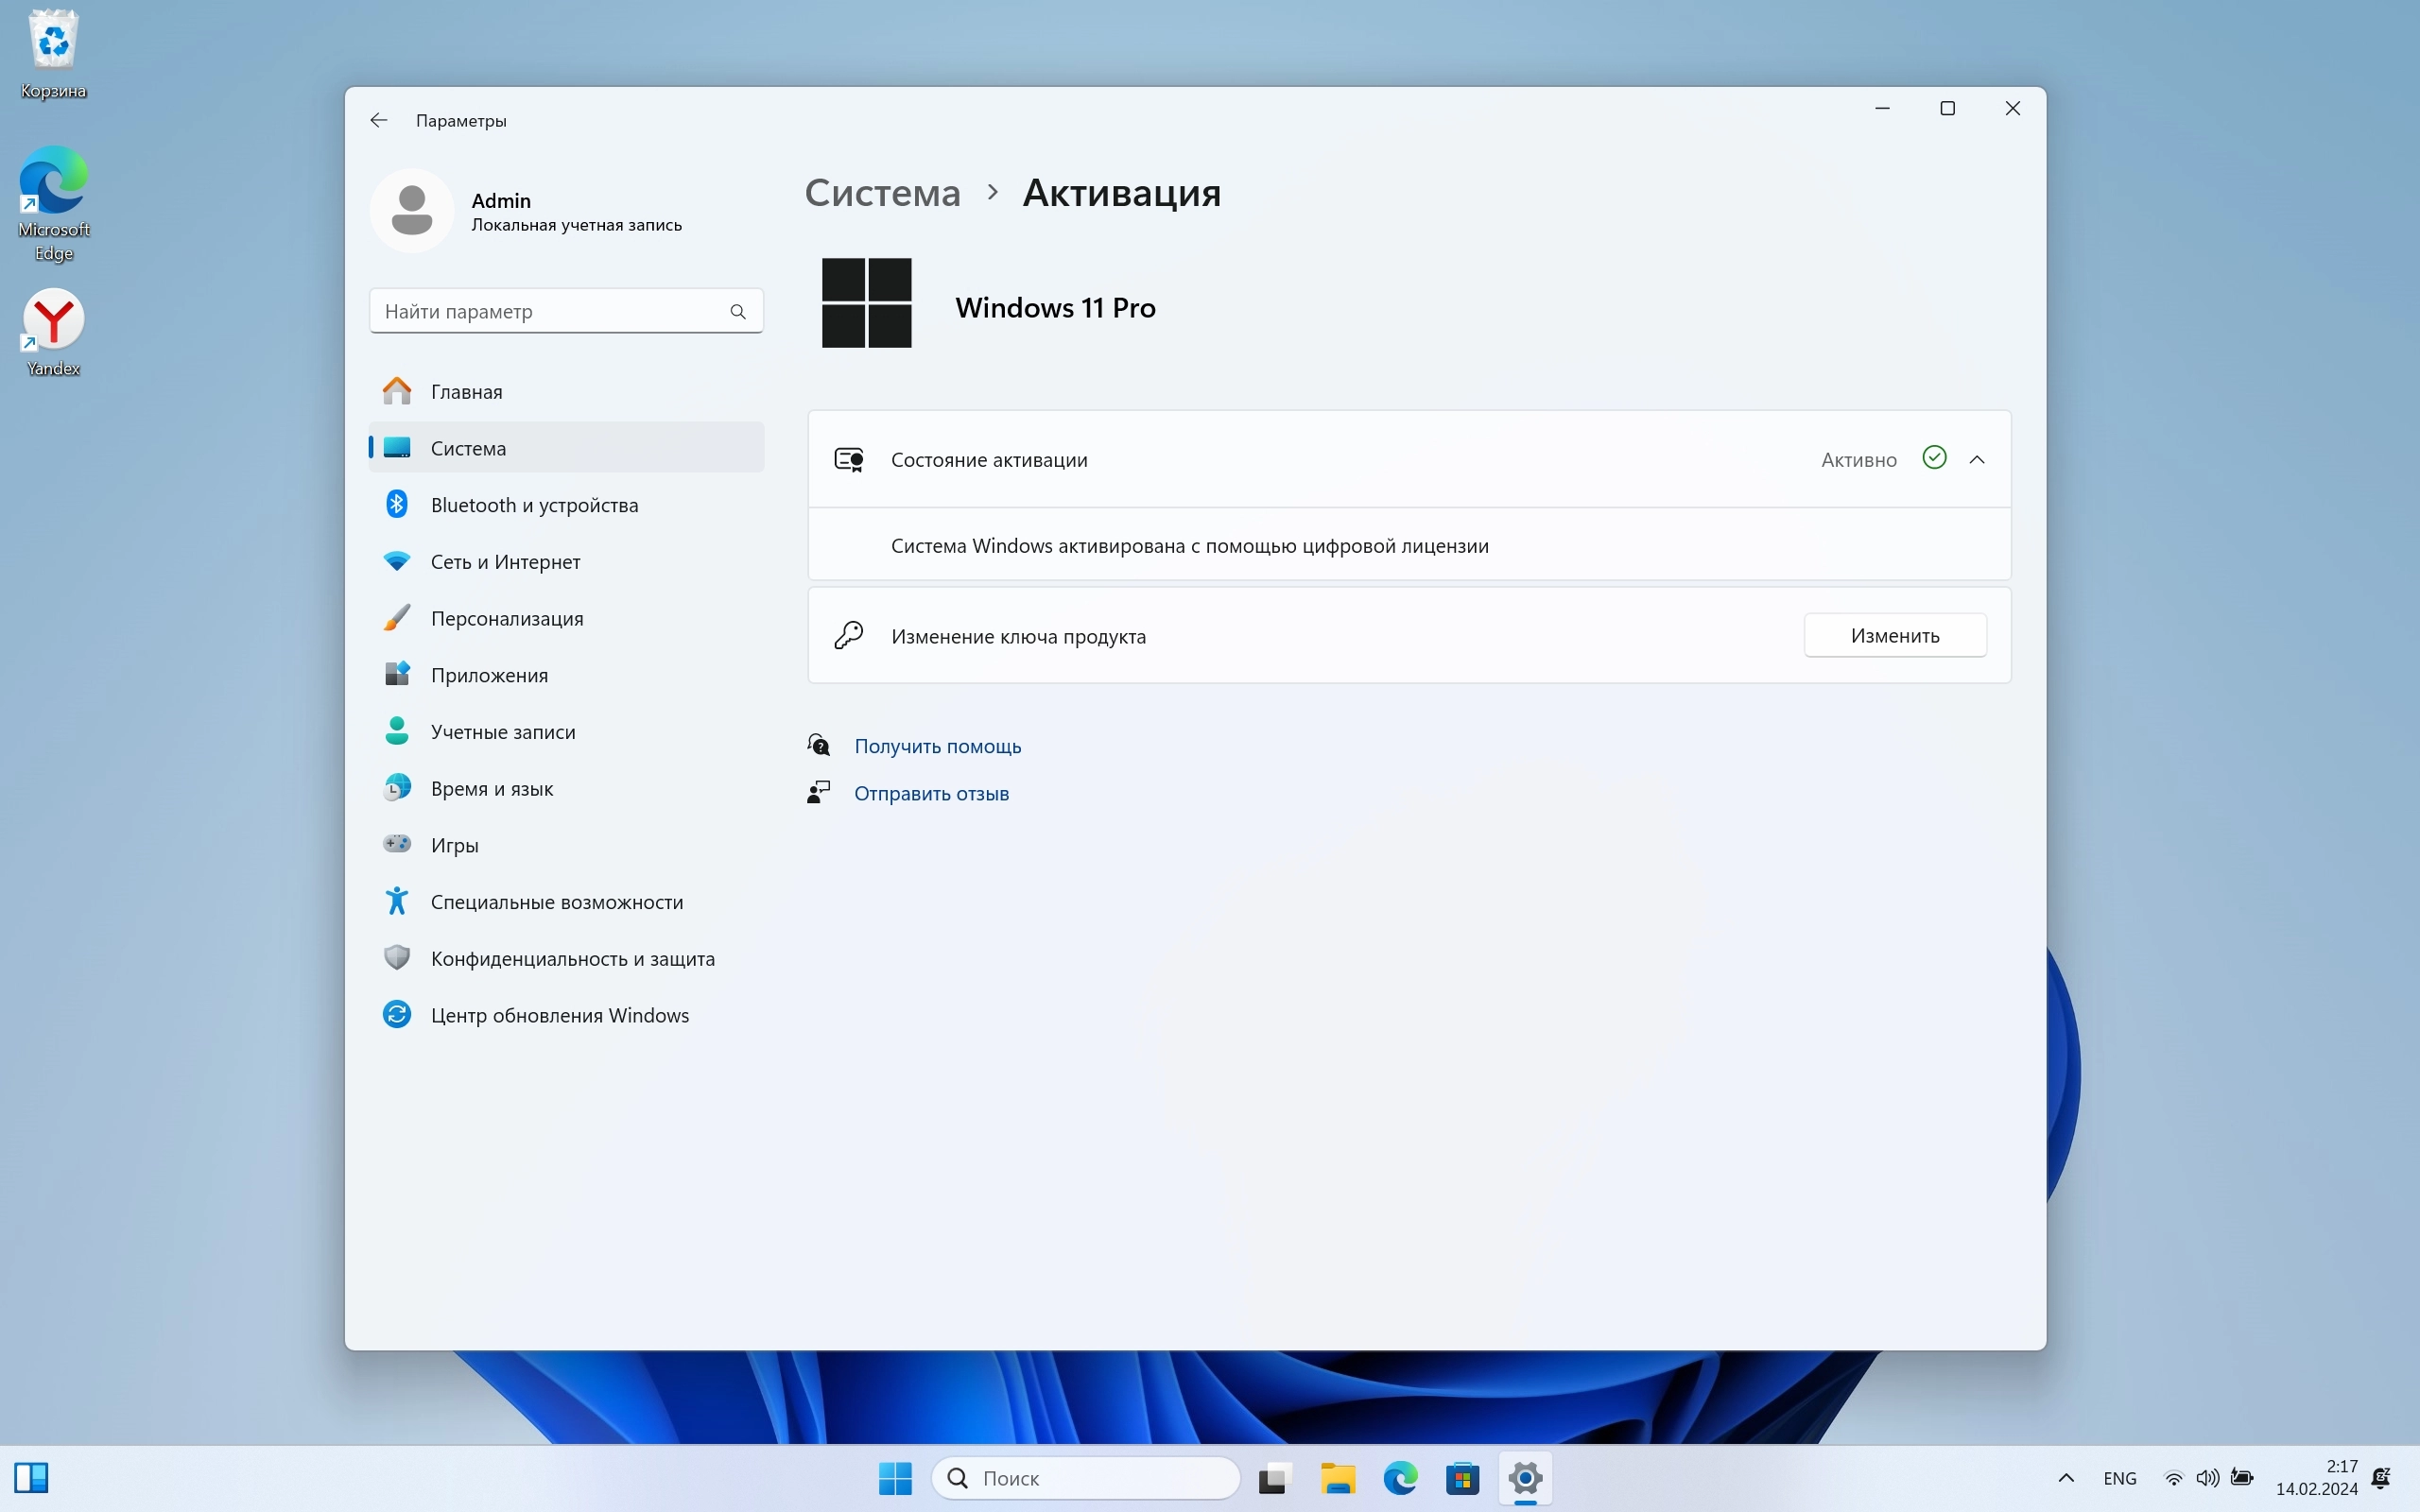Image resolution: width=2420 pixels, height=1512 pixels.
Task: Switch ENG input language in tray
Action: click(2119, 1478)
